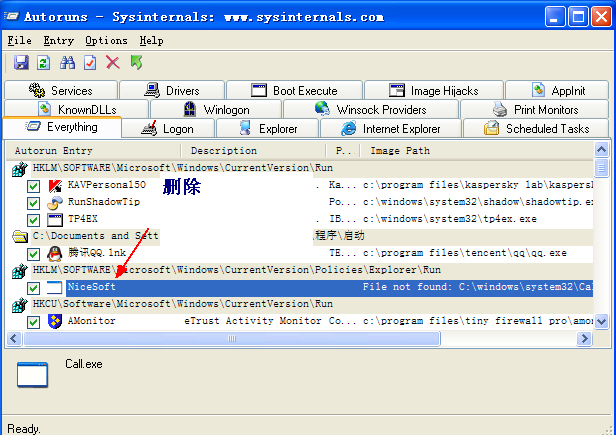Open Find with the binoculars icon
The image size is (616, 435).
[67, 62]
